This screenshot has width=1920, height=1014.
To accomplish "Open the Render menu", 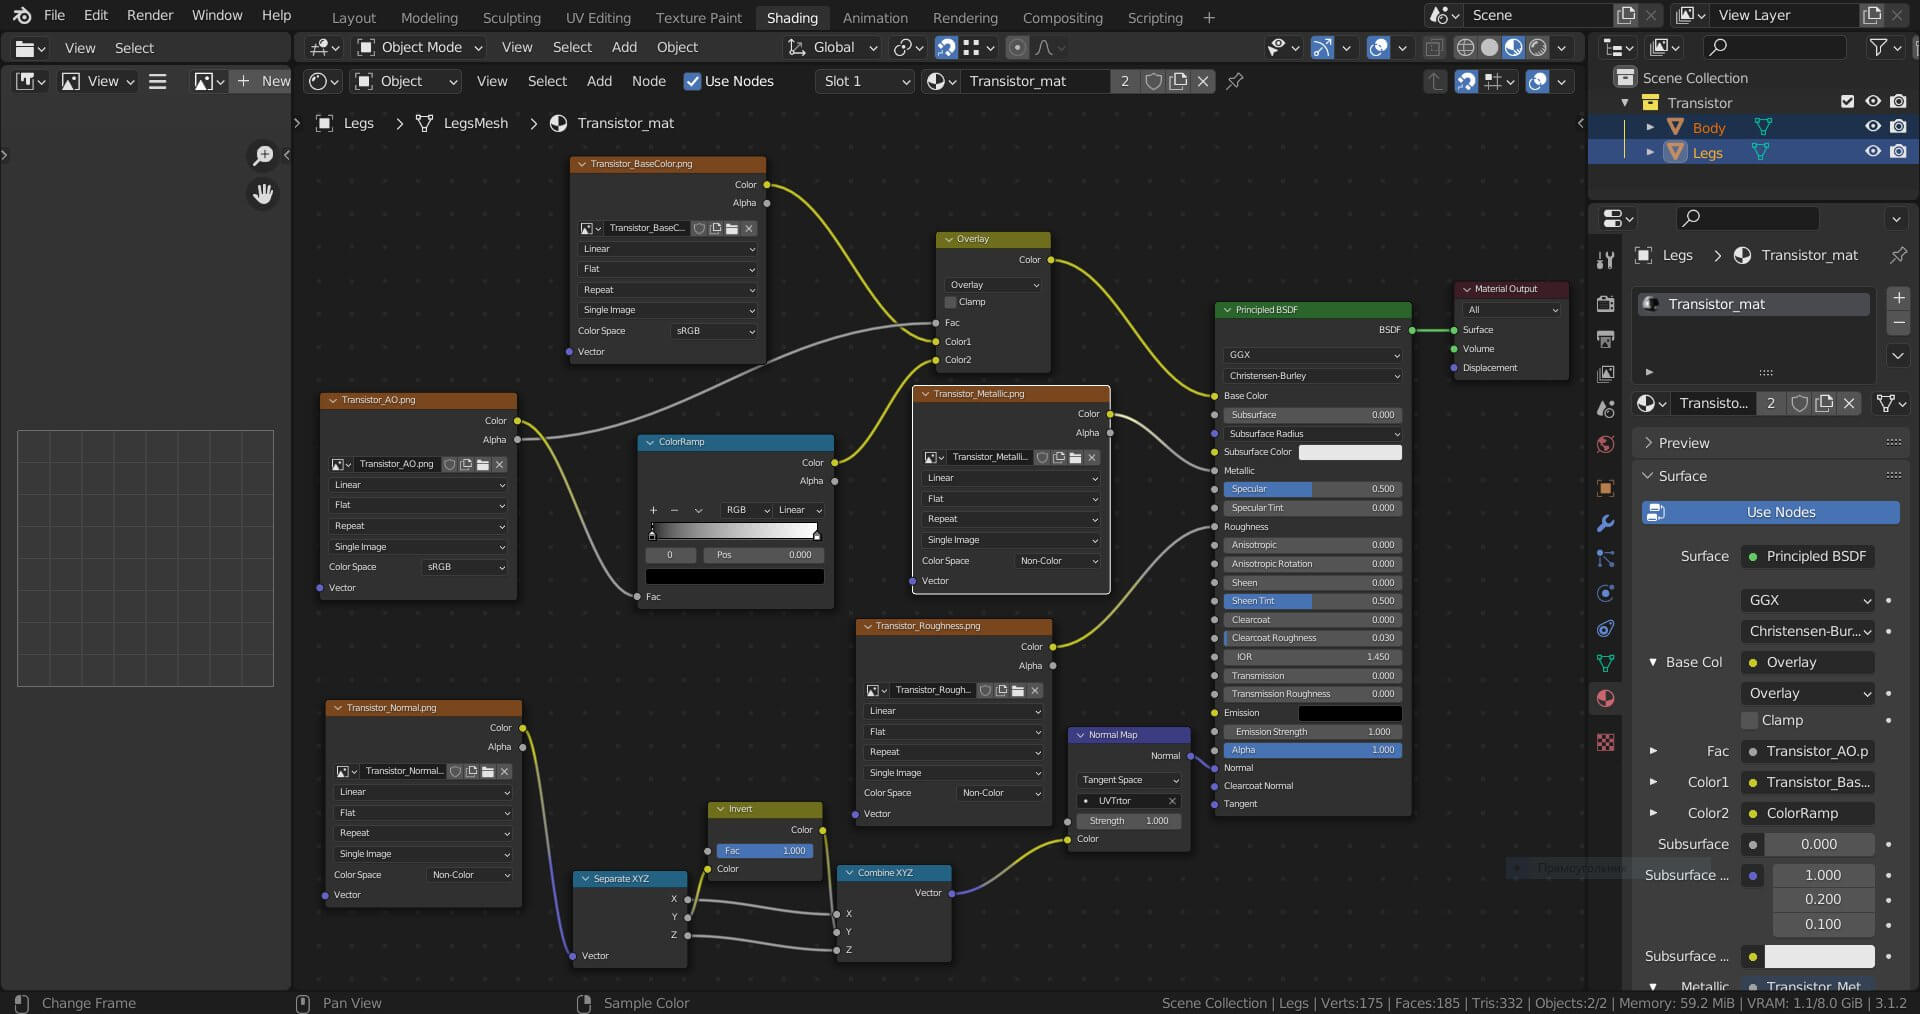I will coord(149,15).
